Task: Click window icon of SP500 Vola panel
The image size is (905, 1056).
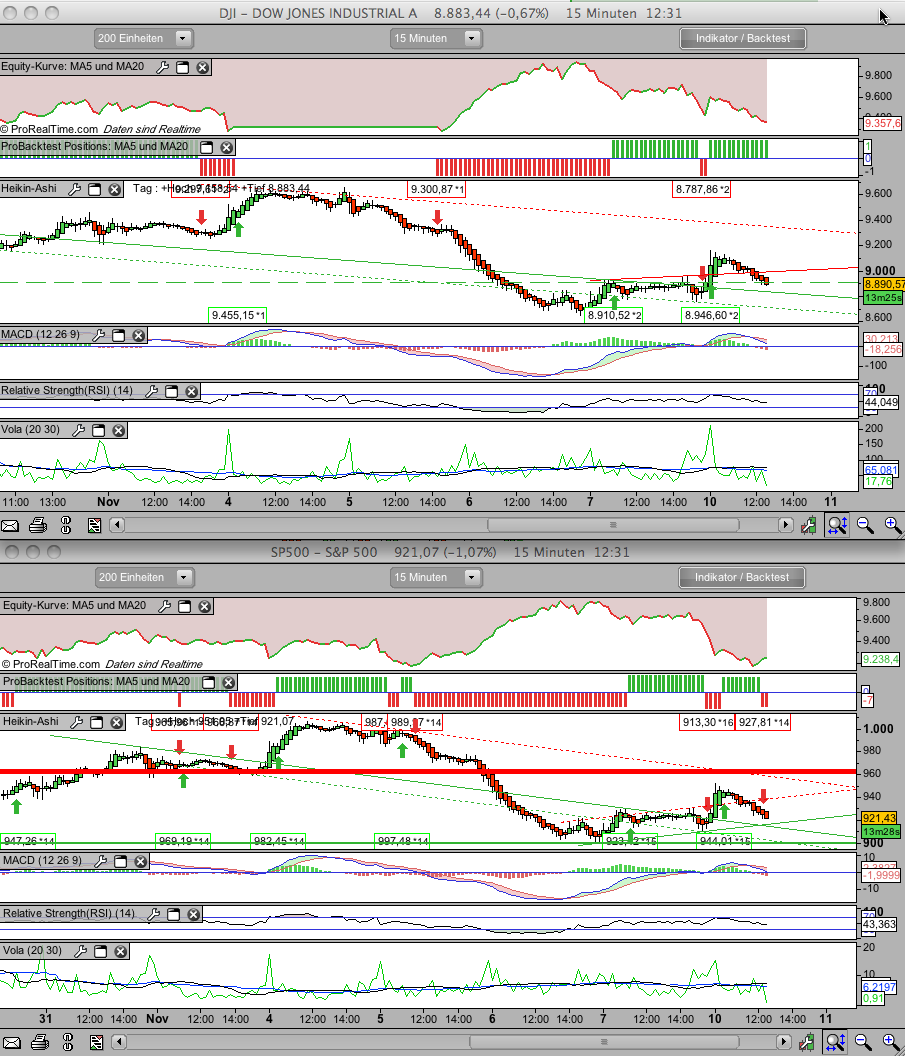Action: click(100, 951)
